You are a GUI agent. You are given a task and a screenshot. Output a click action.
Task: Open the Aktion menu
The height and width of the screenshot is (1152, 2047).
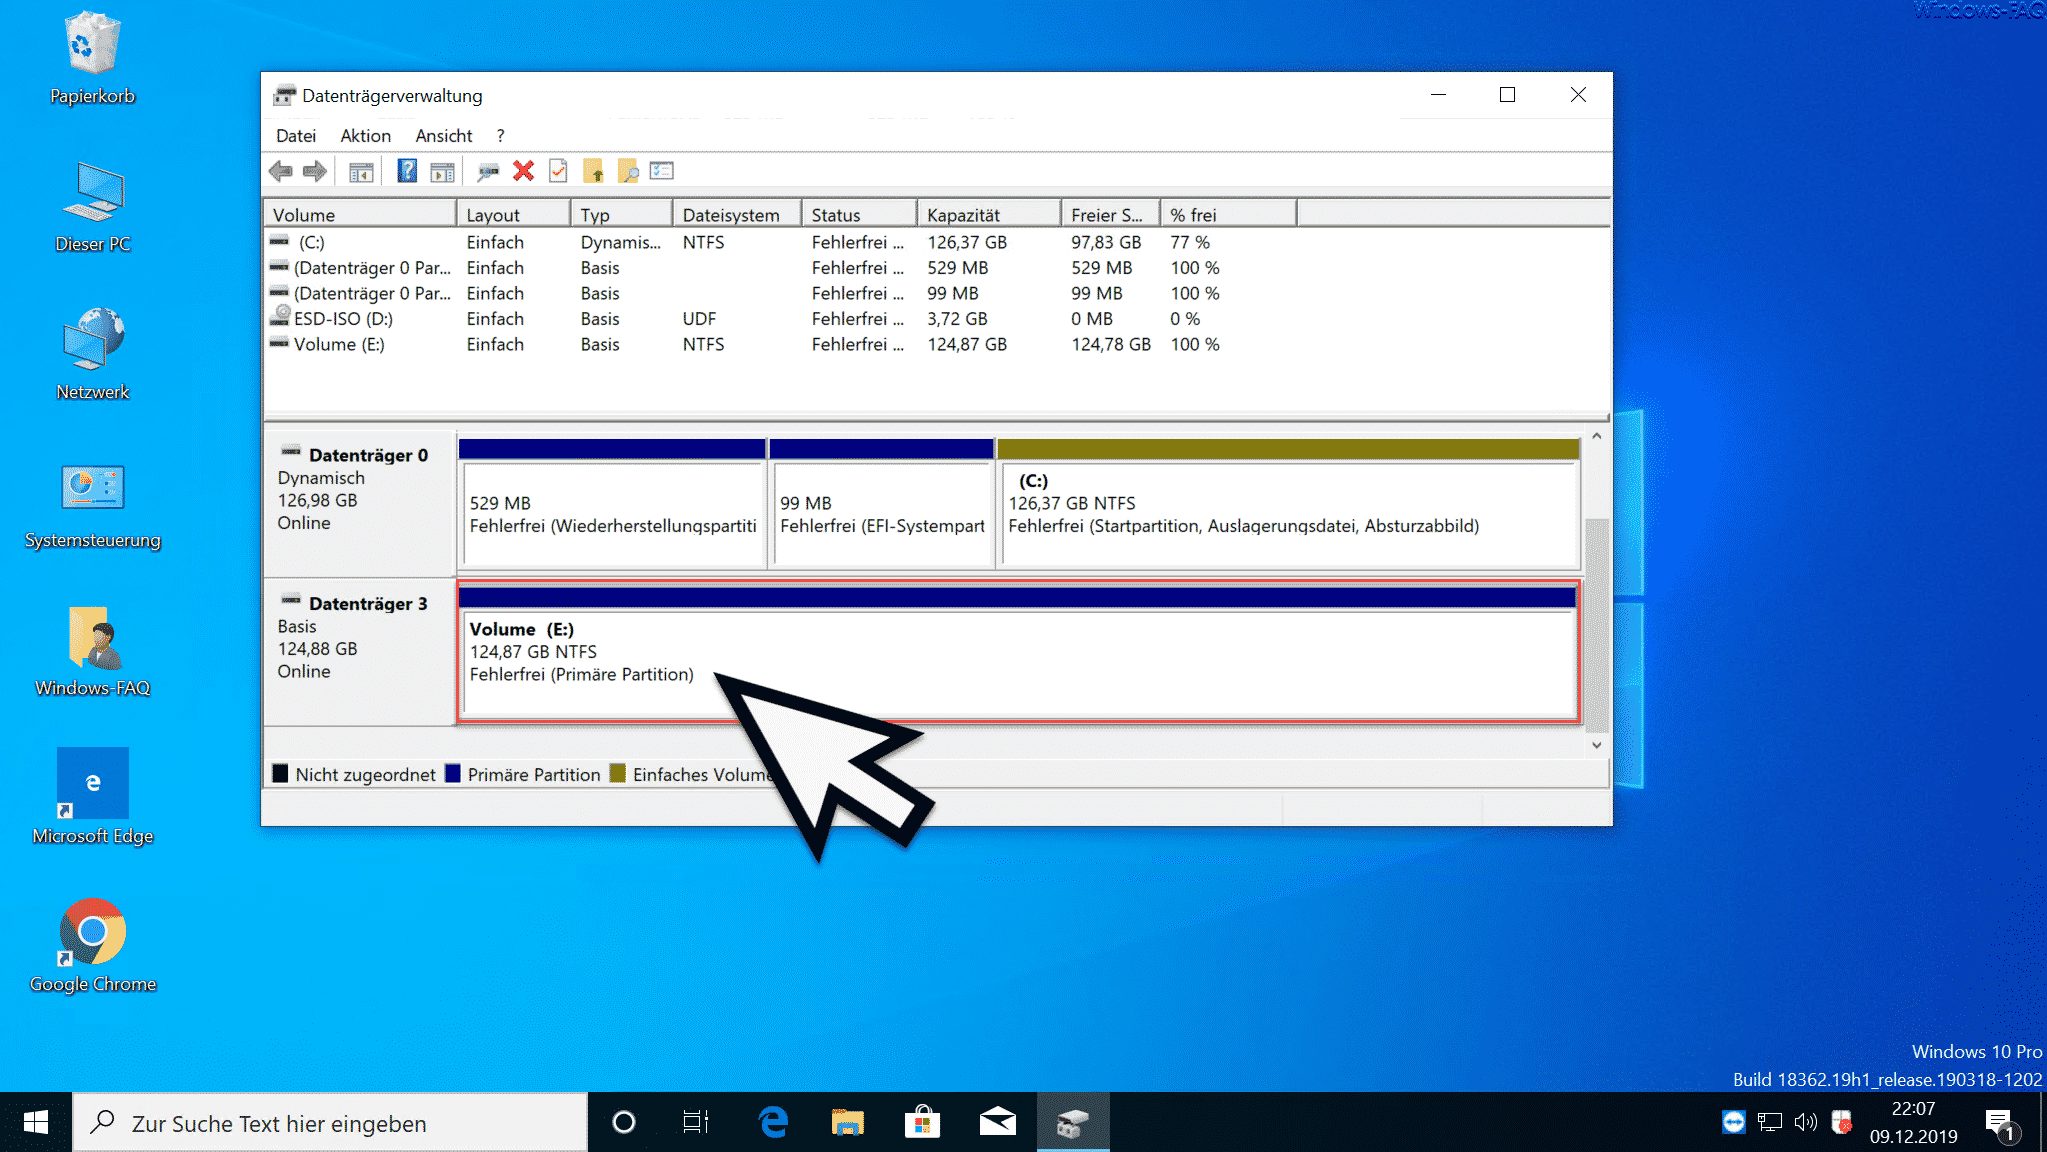point(365,136)
